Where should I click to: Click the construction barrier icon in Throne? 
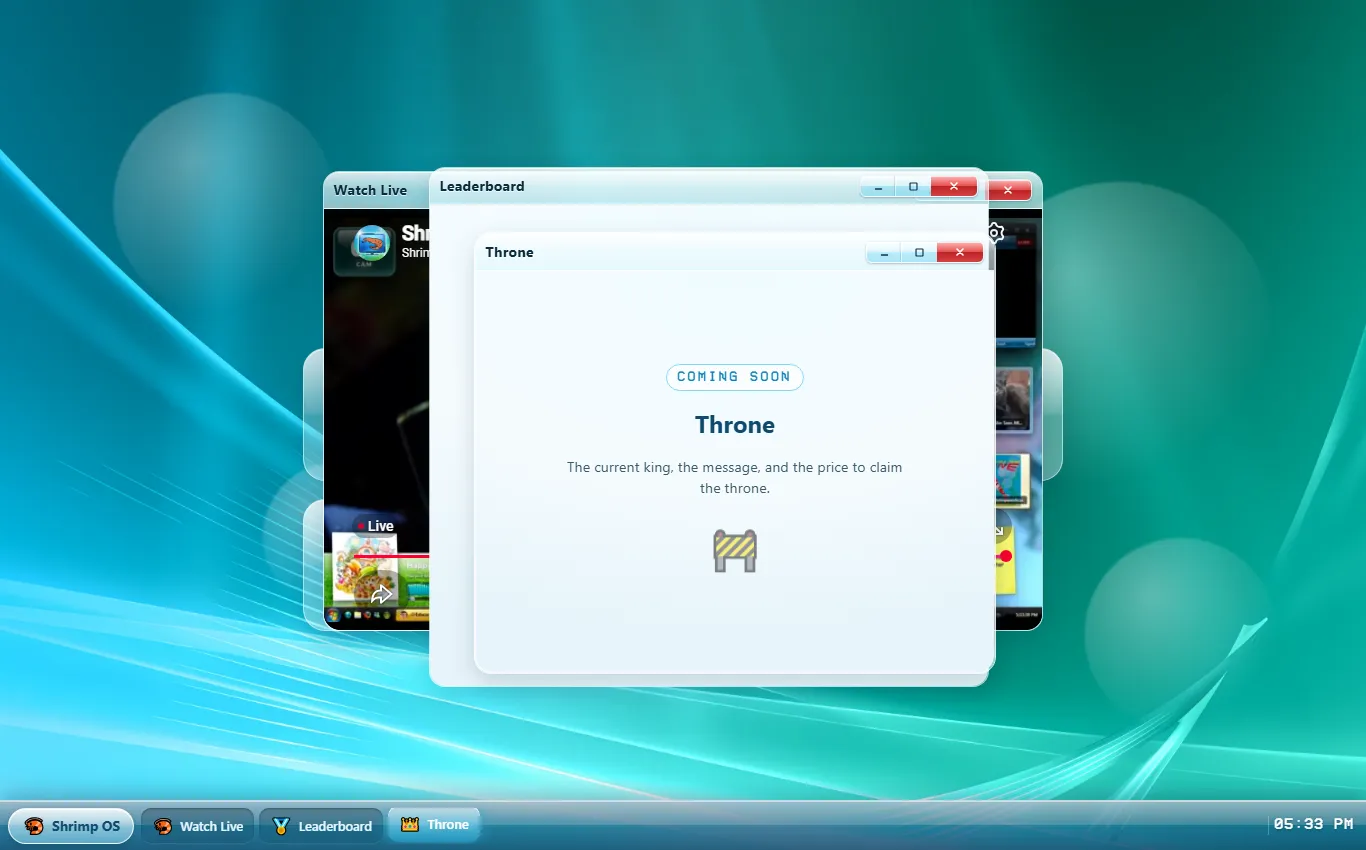(x=735, y=551)
